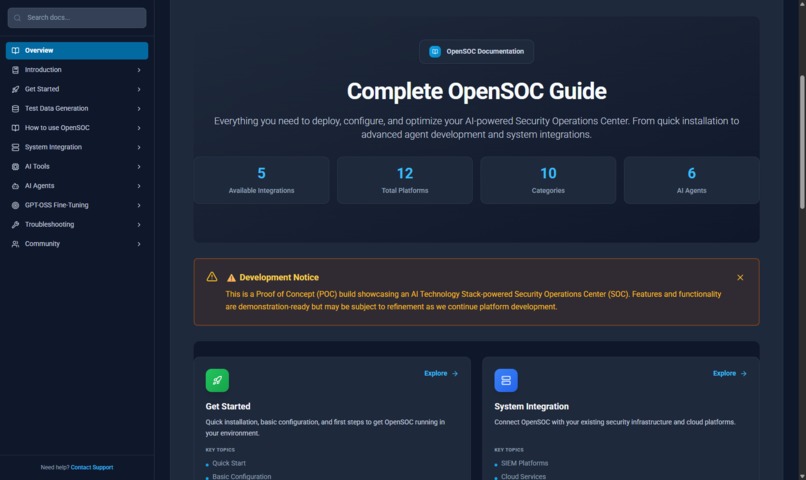Expand the System Integration sidebar chevron
The width and height of the screenshot is (806, 480).
tap(139, 147)
